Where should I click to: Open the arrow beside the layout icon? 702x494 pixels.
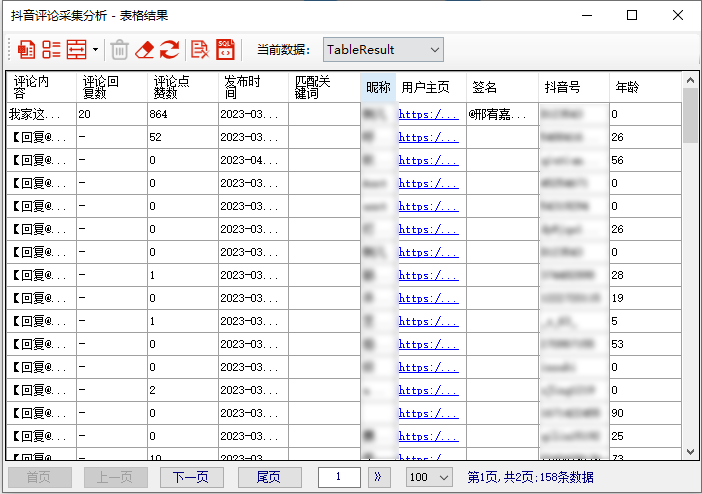95,49
